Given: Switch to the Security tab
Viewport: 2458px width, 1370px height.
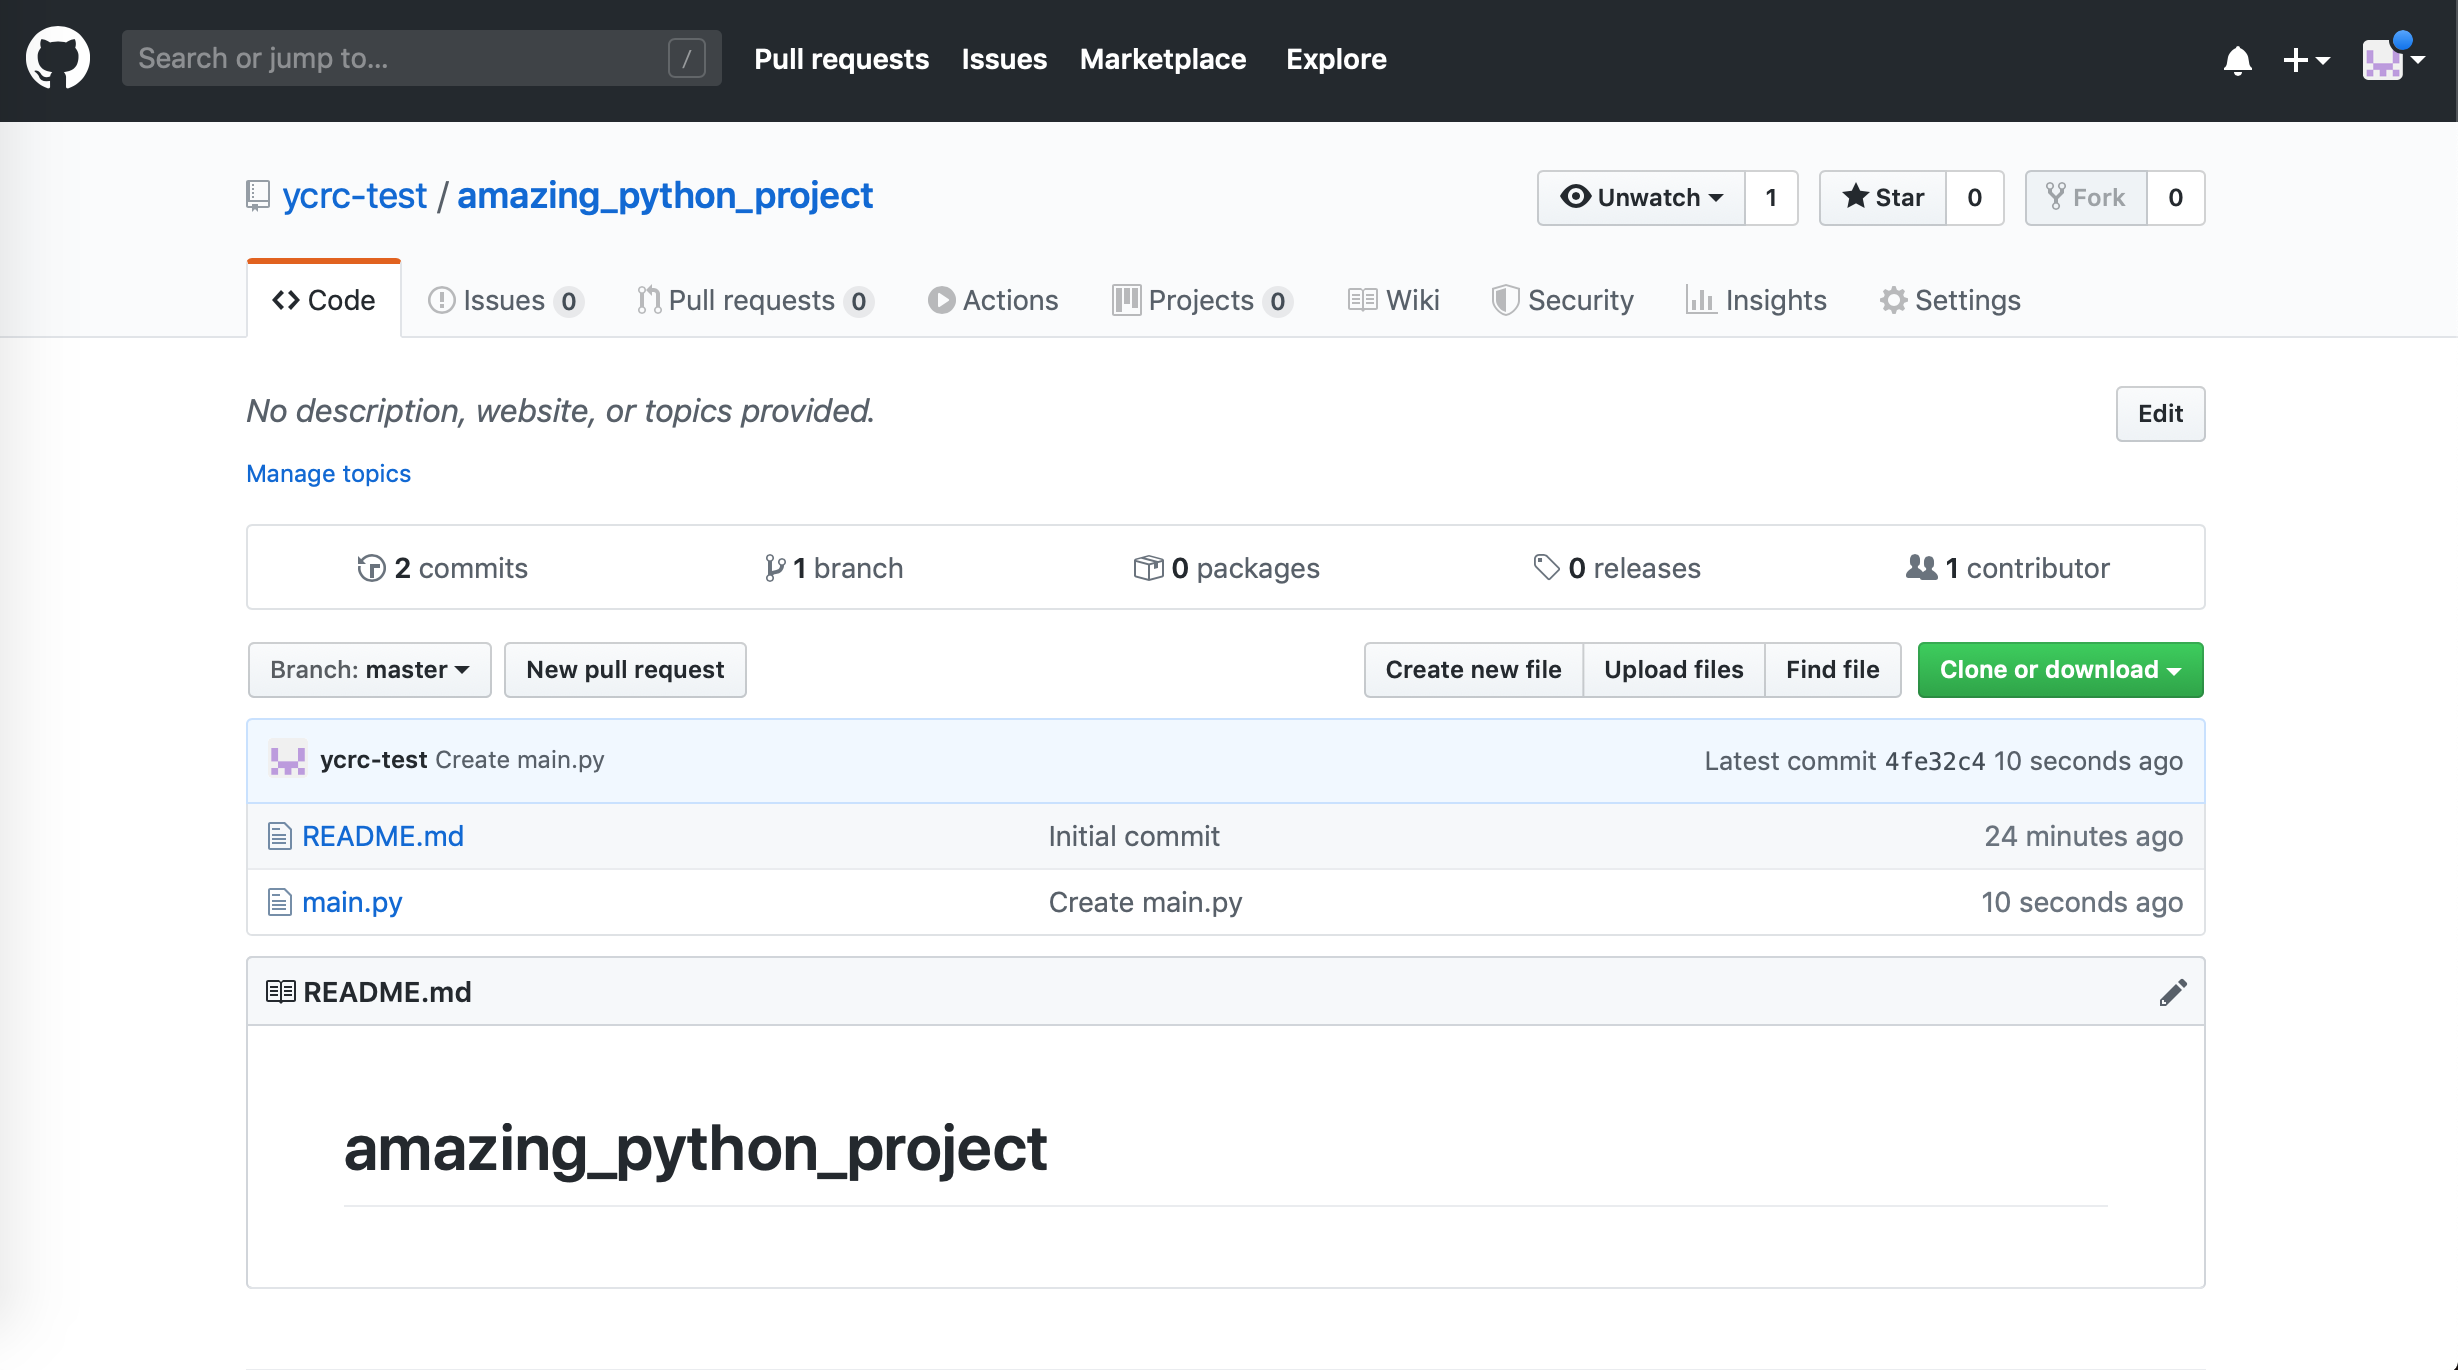Looking at the screenshot, I should click(1562, 300).
